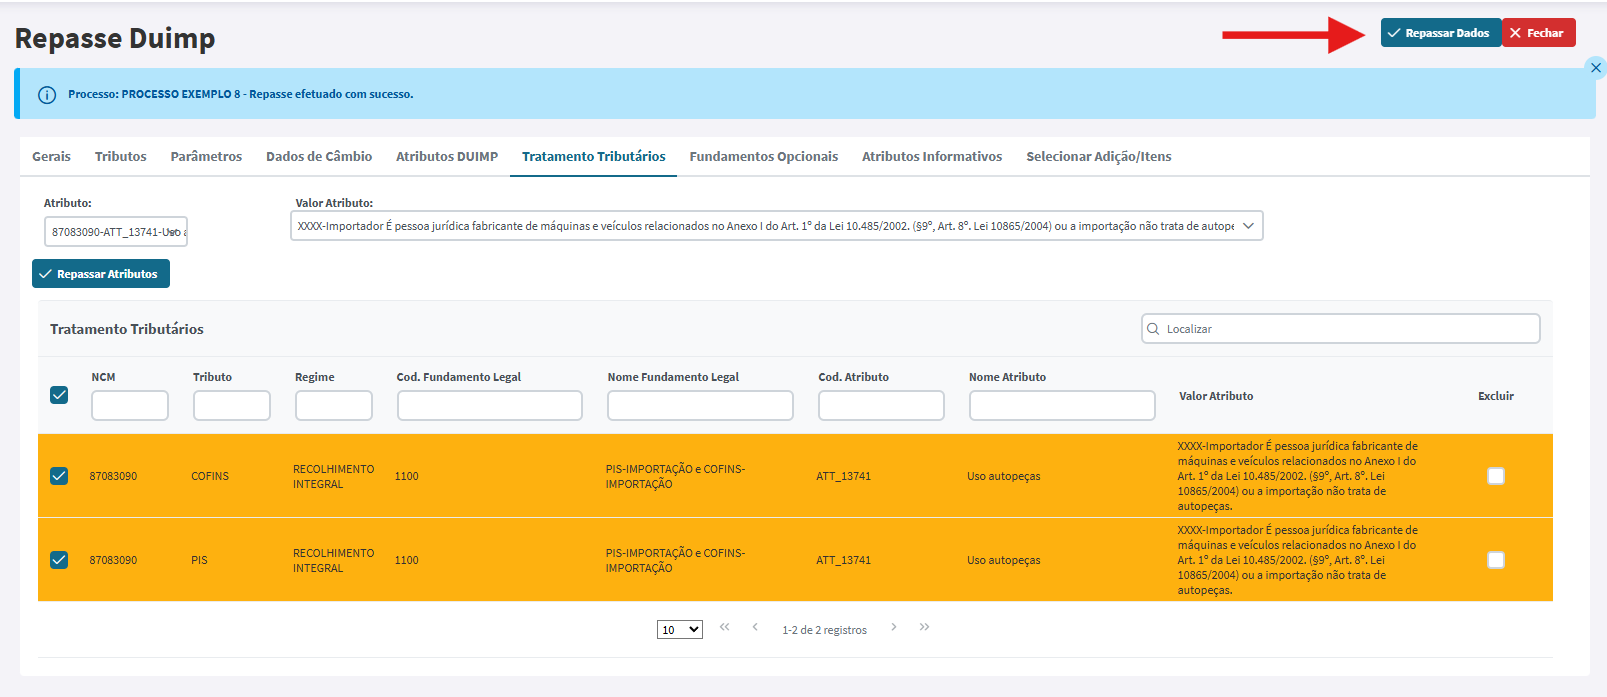Click ATT_13741 in the PIS row

[x=843, y=560]
